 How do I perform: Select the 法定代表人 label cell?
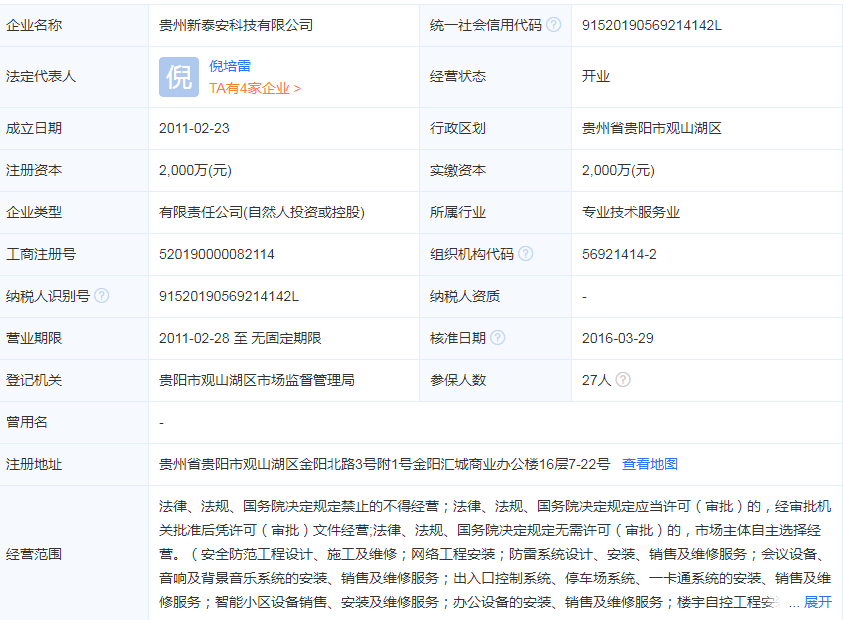74,77
